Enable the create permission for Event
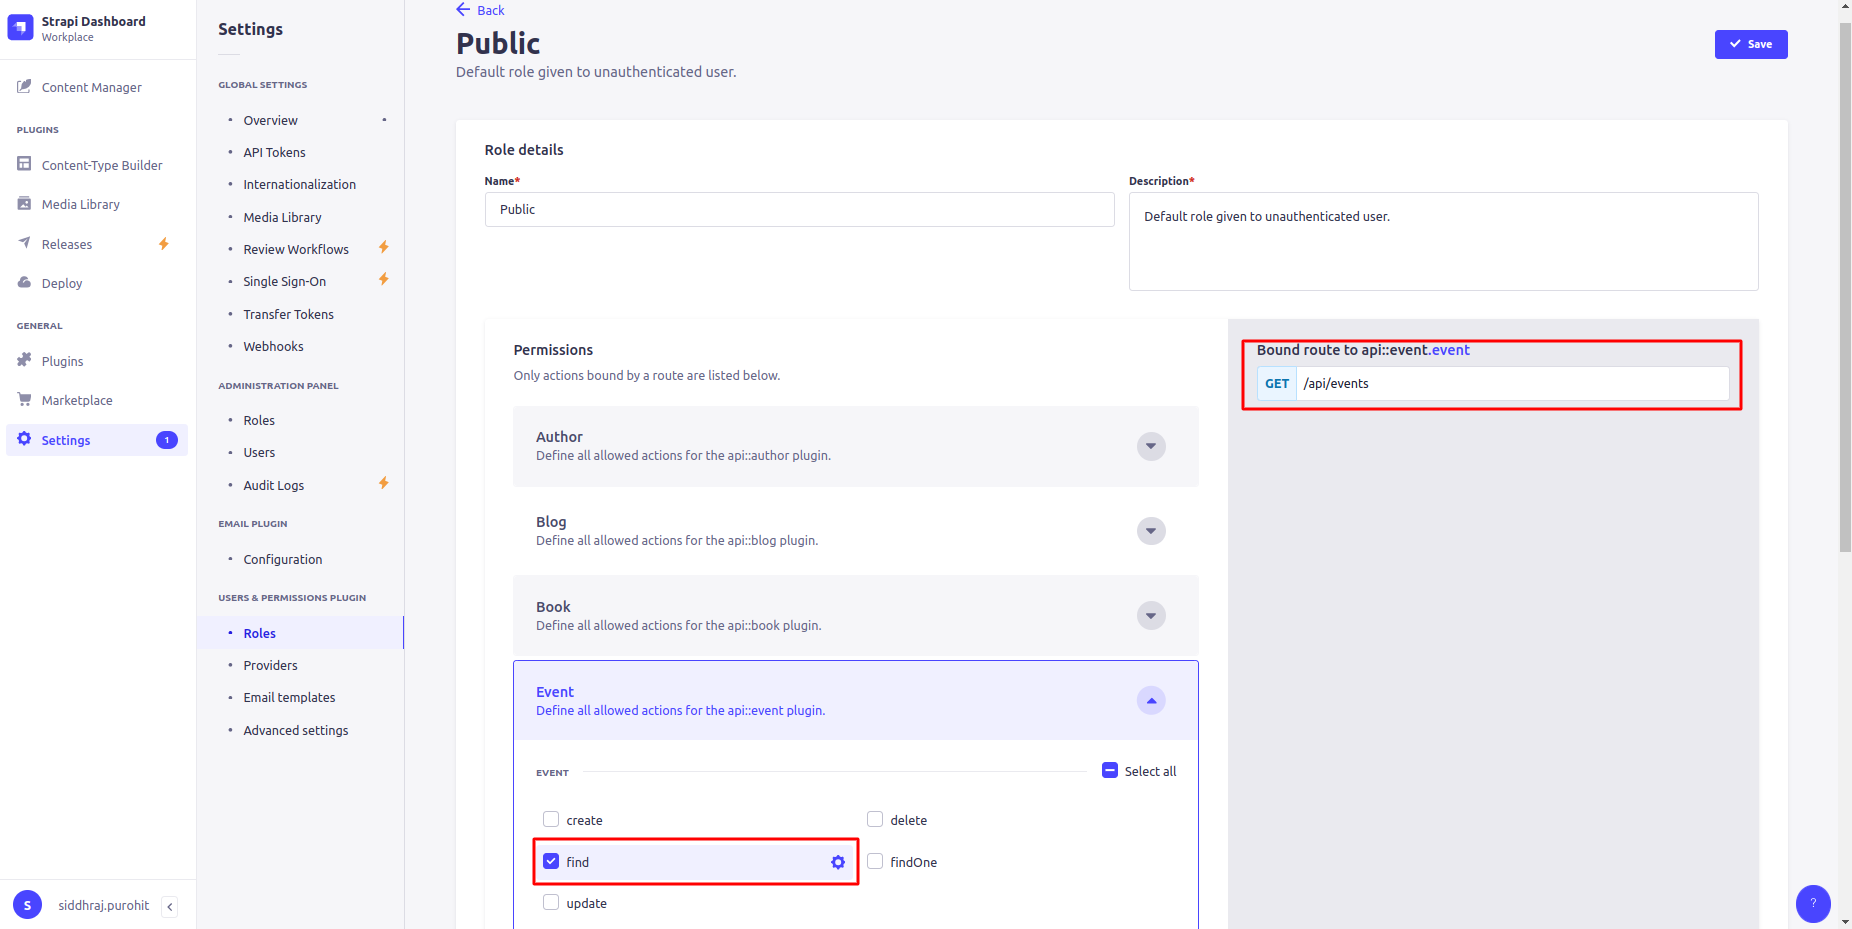The image size is (1852, 929). tap(551, 818)
